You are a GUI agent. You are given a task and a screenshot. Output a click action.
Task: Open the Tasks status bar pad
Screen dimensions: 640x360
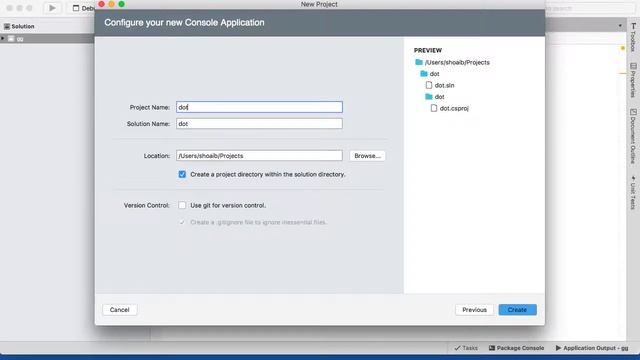[x=466, y=348]
